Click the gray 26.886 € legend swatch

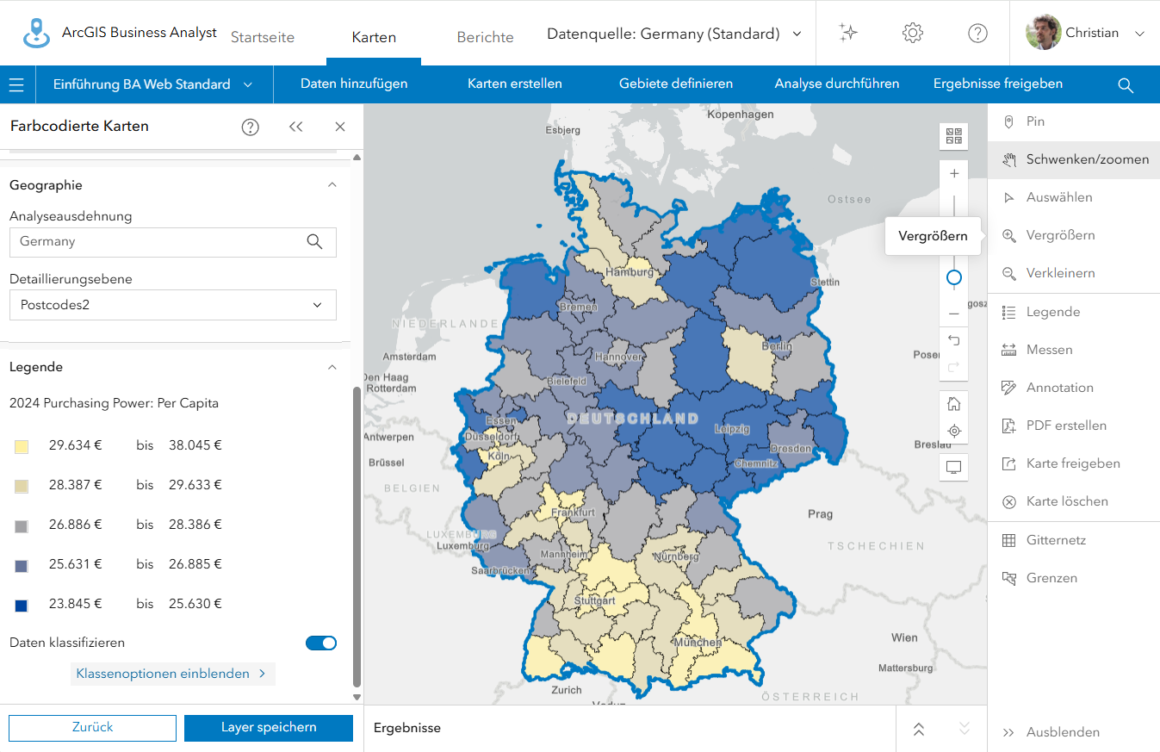[21, 526]
